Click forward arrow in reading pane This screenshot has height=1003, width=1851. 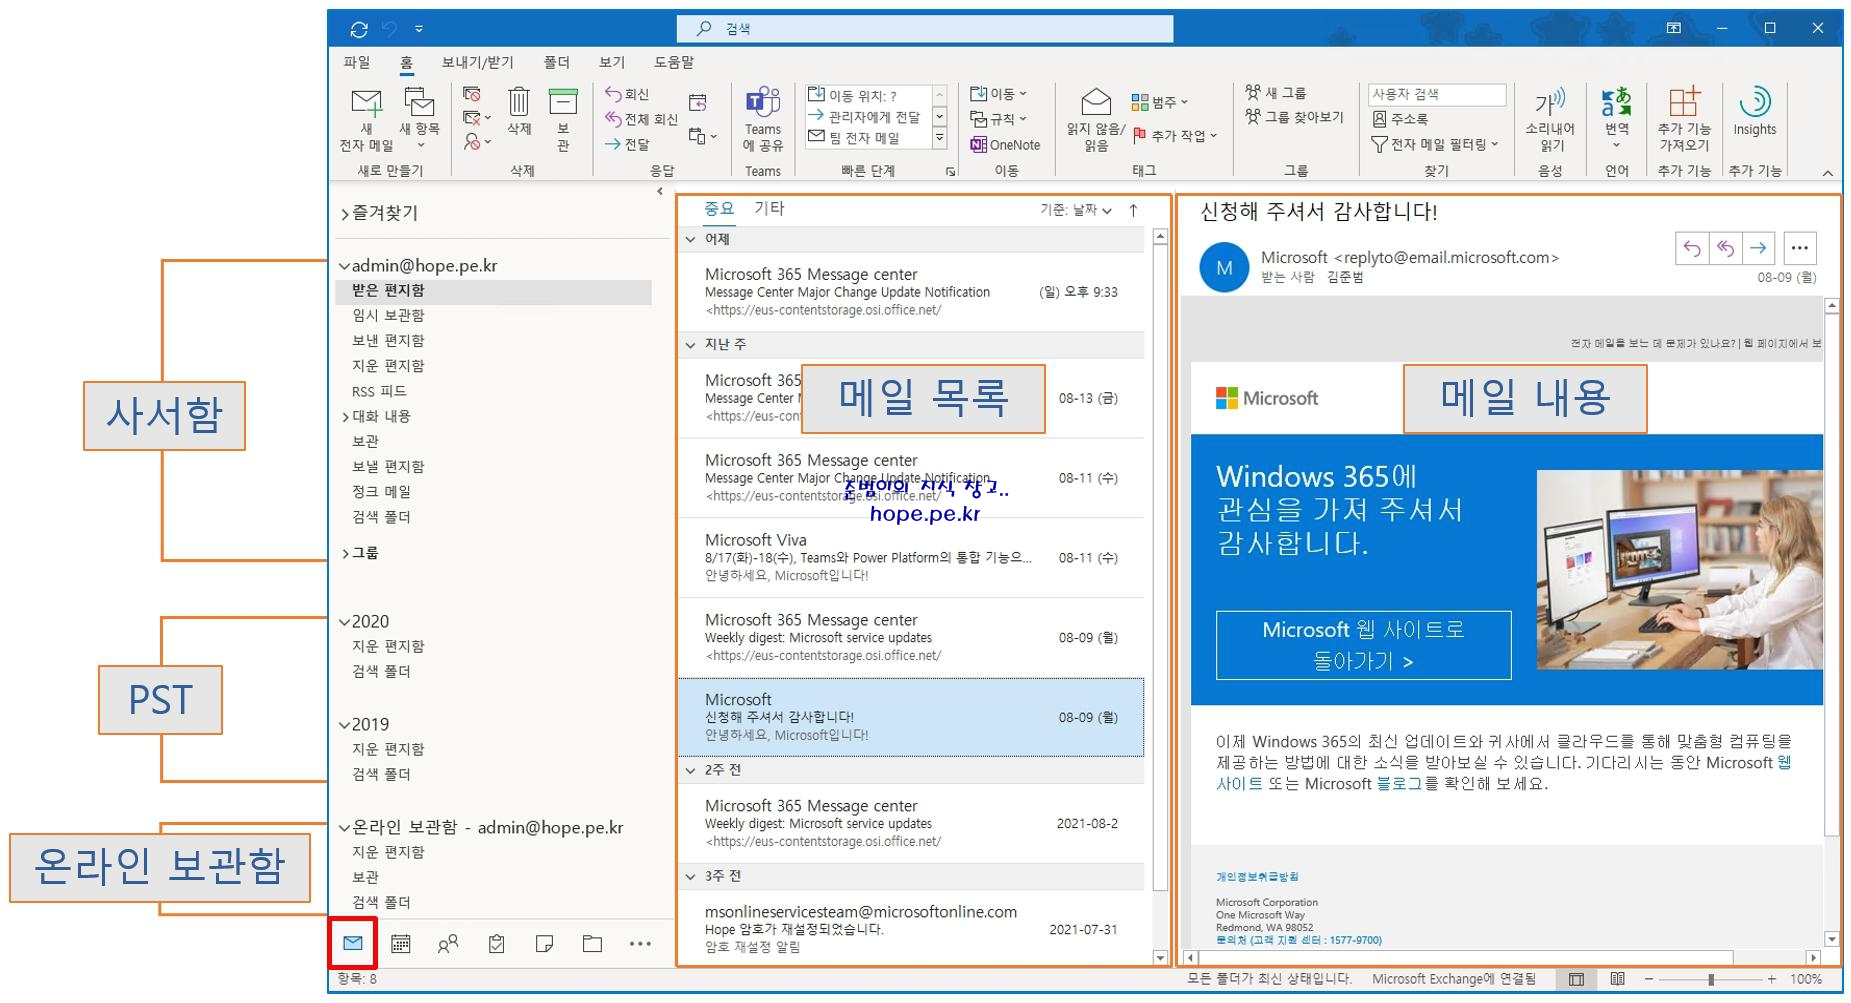pos(1759,248)
